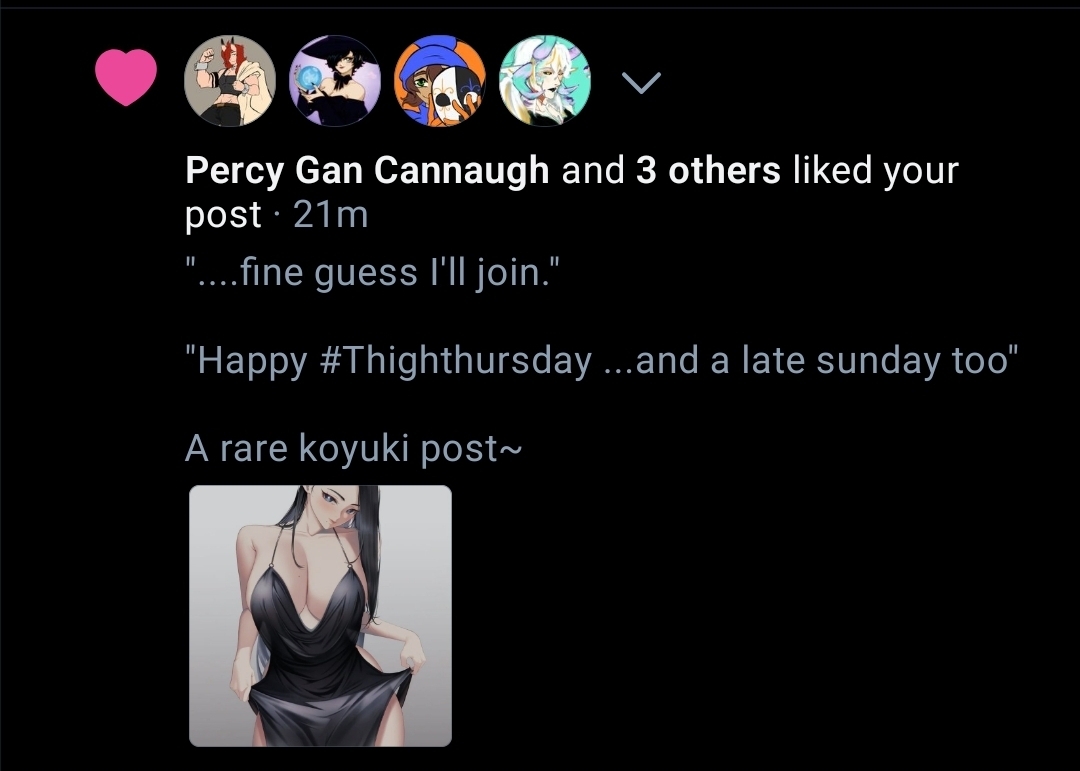Click the word "post" before the timestamp
Screen dimensions: 1080x771
[223, 215]
